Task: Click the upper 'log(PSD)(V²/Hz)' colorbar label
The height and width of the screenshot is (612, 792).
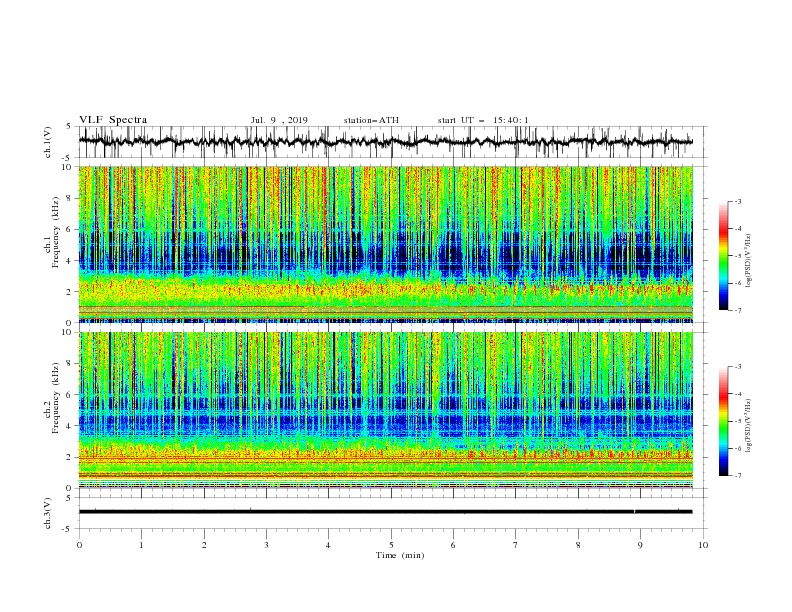Action: tap(750, 261)
